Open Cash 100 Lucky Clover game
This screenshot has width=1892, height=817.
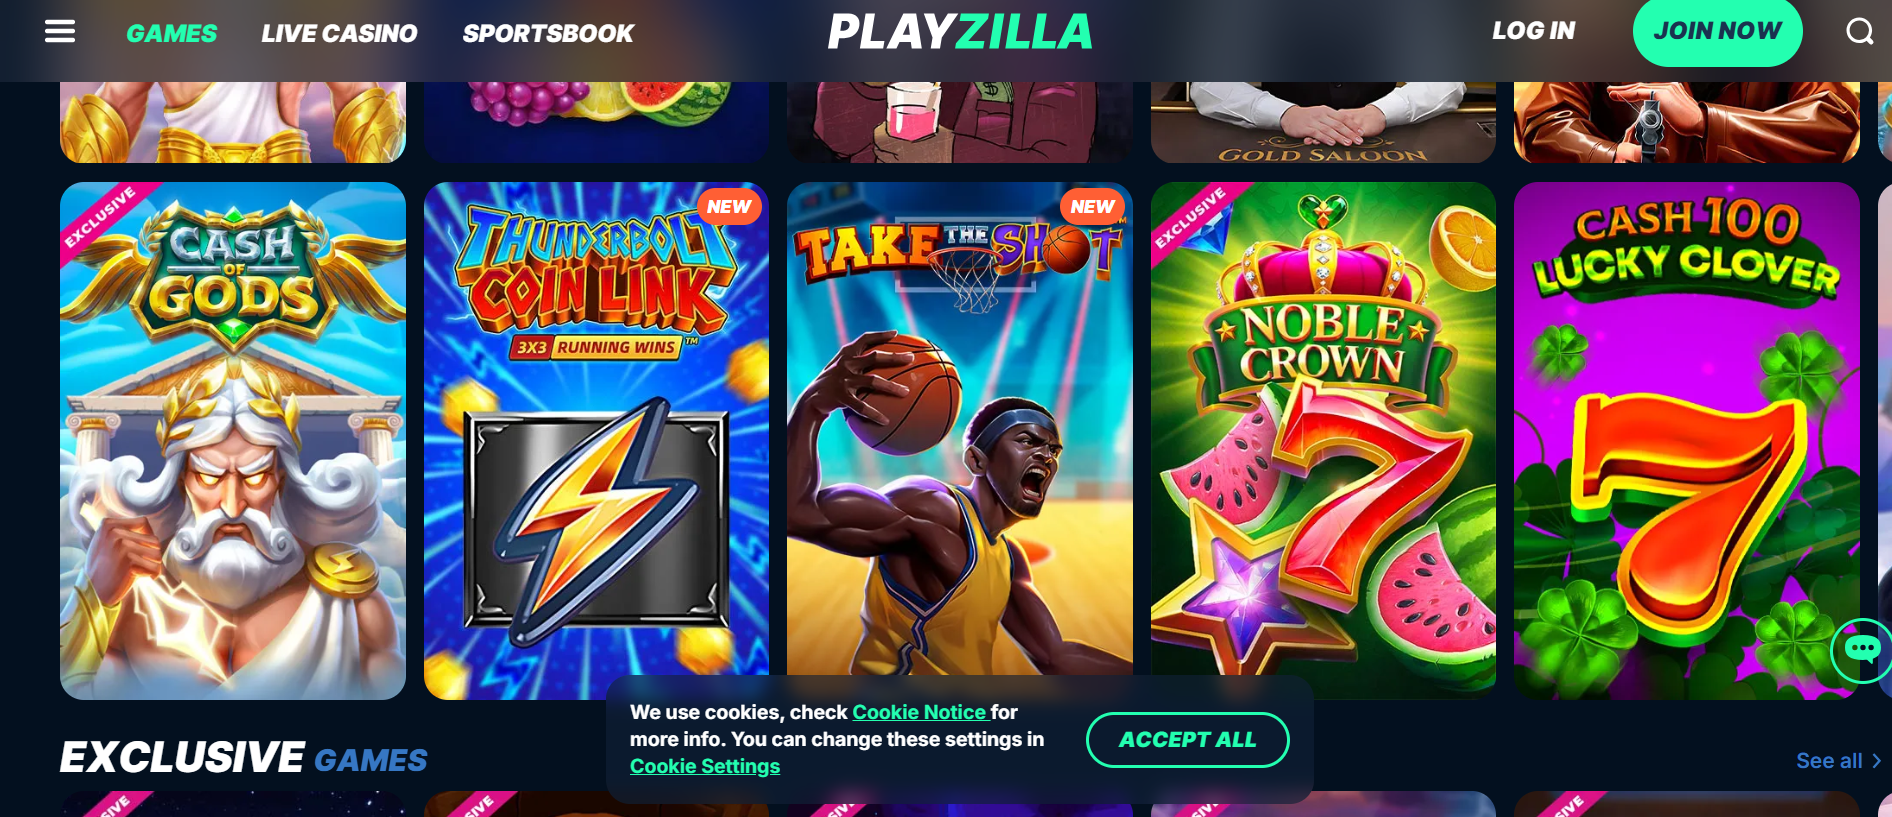pyautogui.click(x=1686, y=440)
